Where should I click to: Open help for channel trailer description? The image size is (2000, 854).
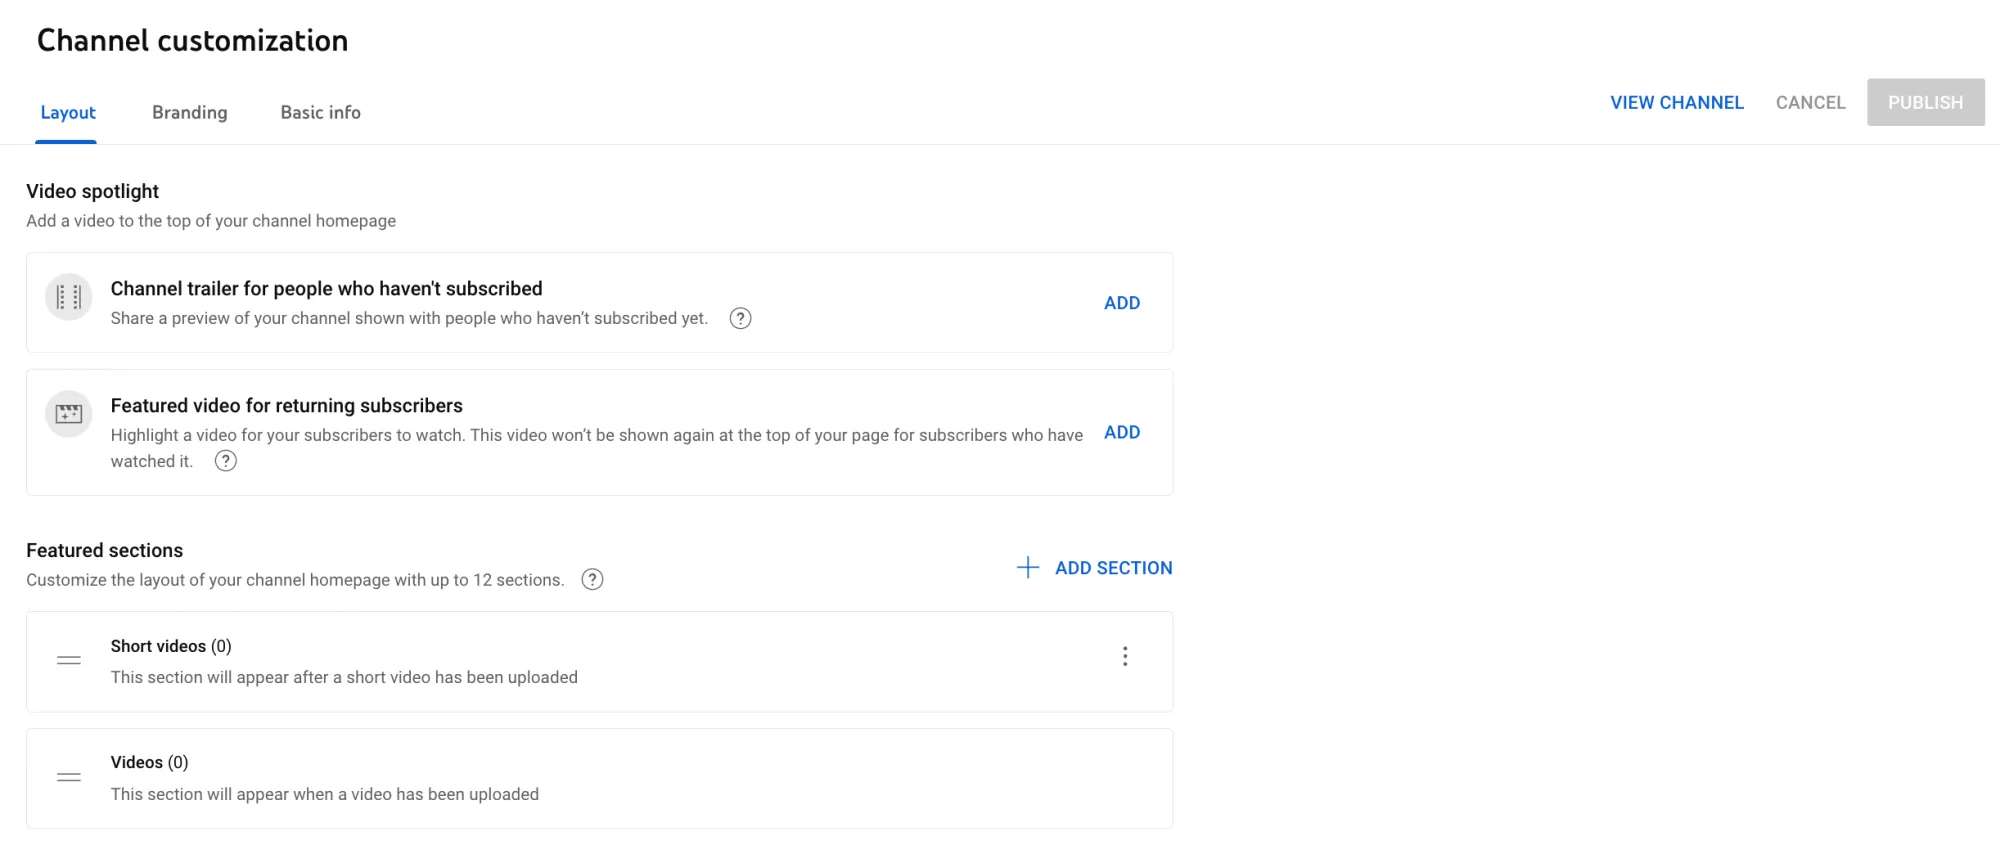pyautogui.click(x=740, y=319)
